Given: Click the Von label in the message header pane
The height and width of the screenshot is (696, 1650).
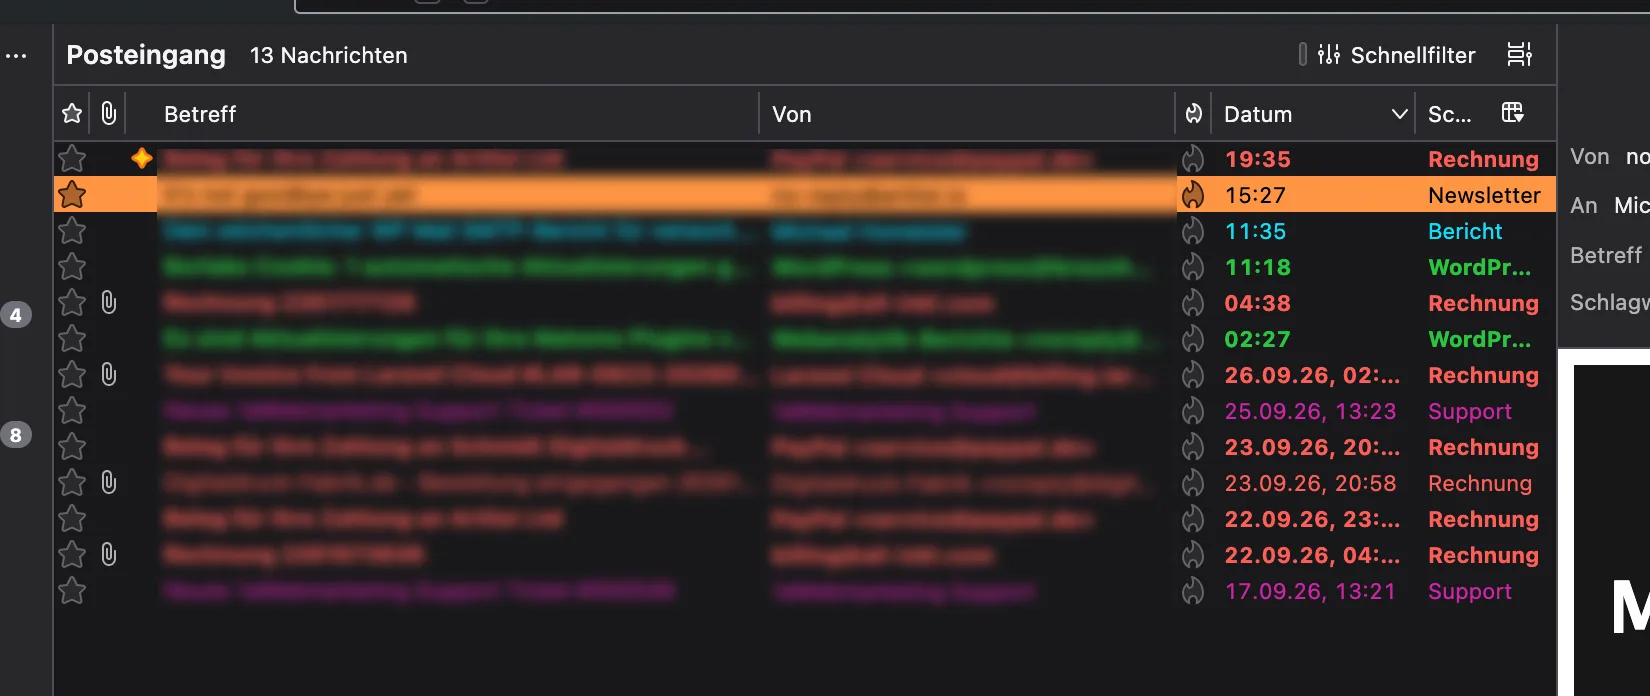Looking at the screenshot, I should pos(1590,156).
